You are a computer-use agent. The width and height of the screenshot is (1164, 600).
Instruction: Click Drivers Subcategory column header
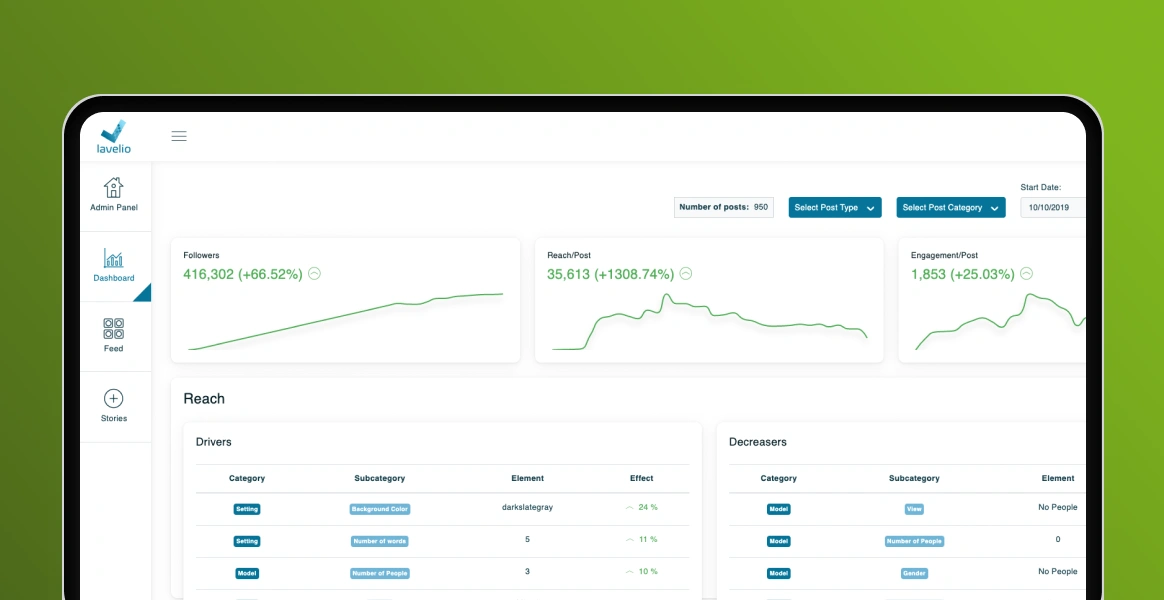(x=380, y=478)
